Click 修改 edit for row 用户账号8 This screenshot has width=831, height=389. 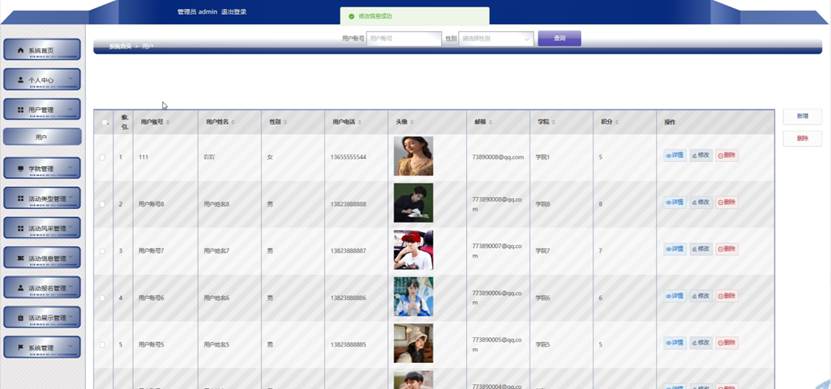click(x=701, y=202)
